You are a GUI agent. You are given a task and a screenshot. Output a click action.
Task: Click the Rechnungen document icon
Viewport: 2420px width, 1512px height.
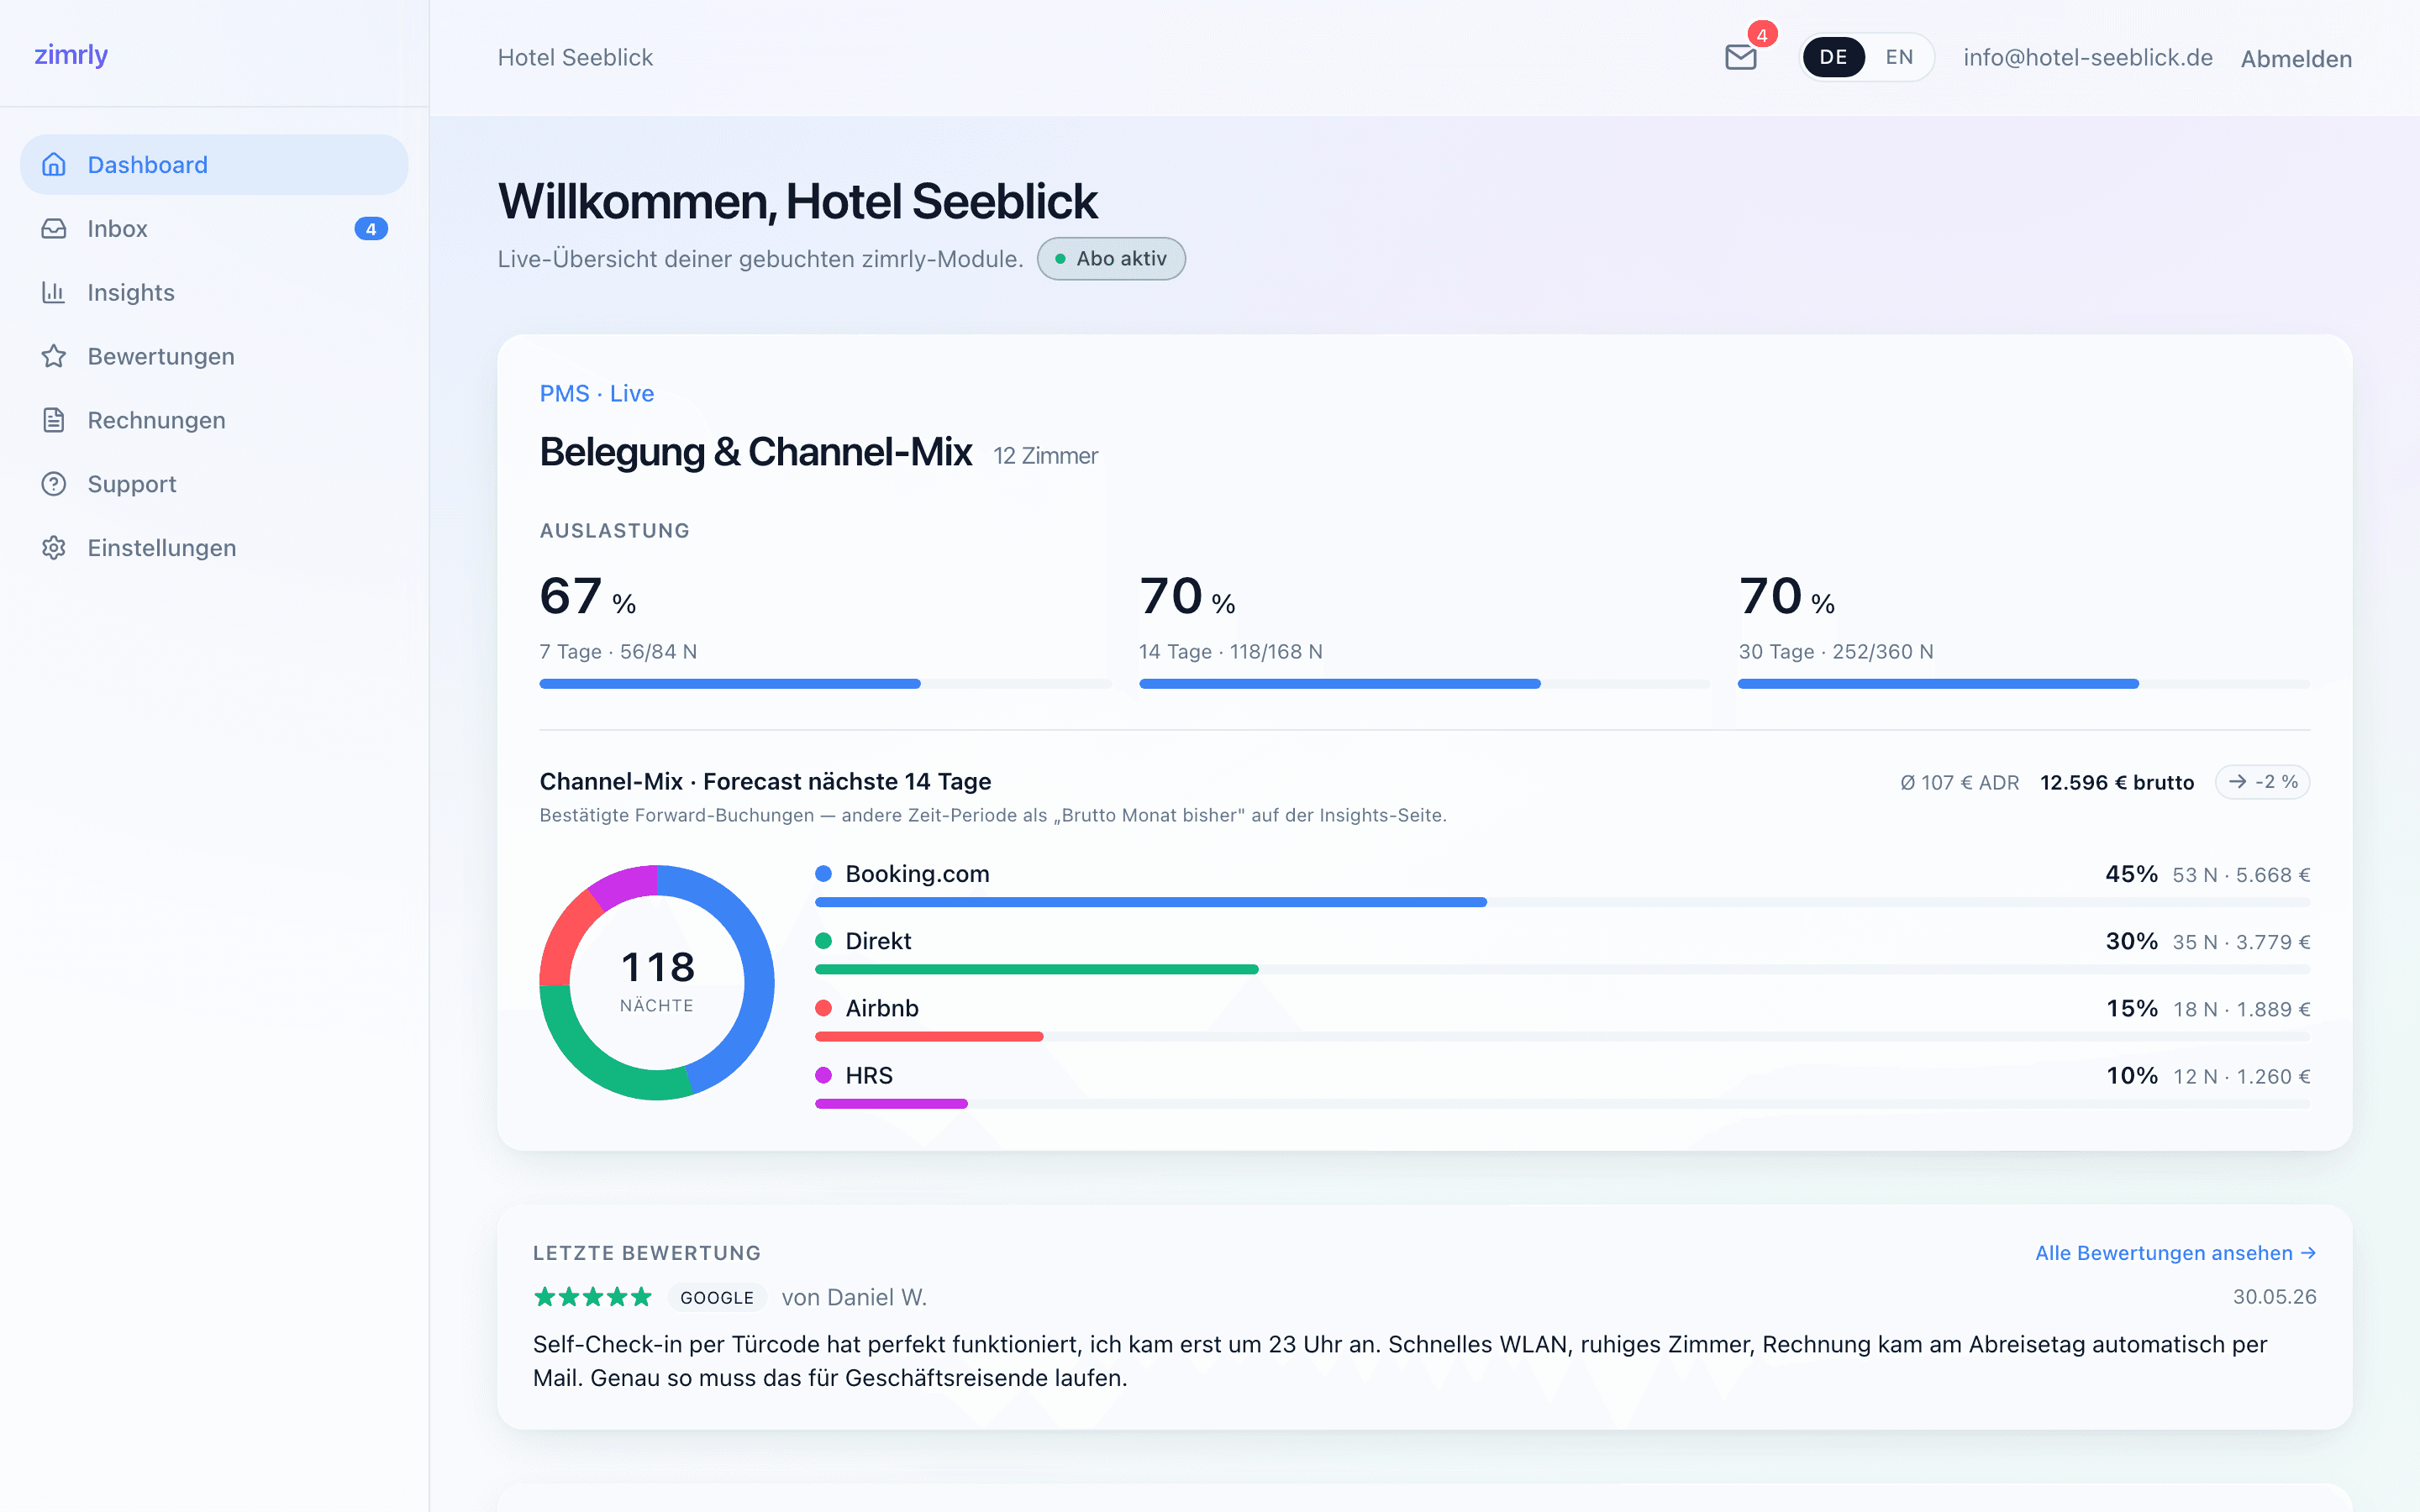54,420
